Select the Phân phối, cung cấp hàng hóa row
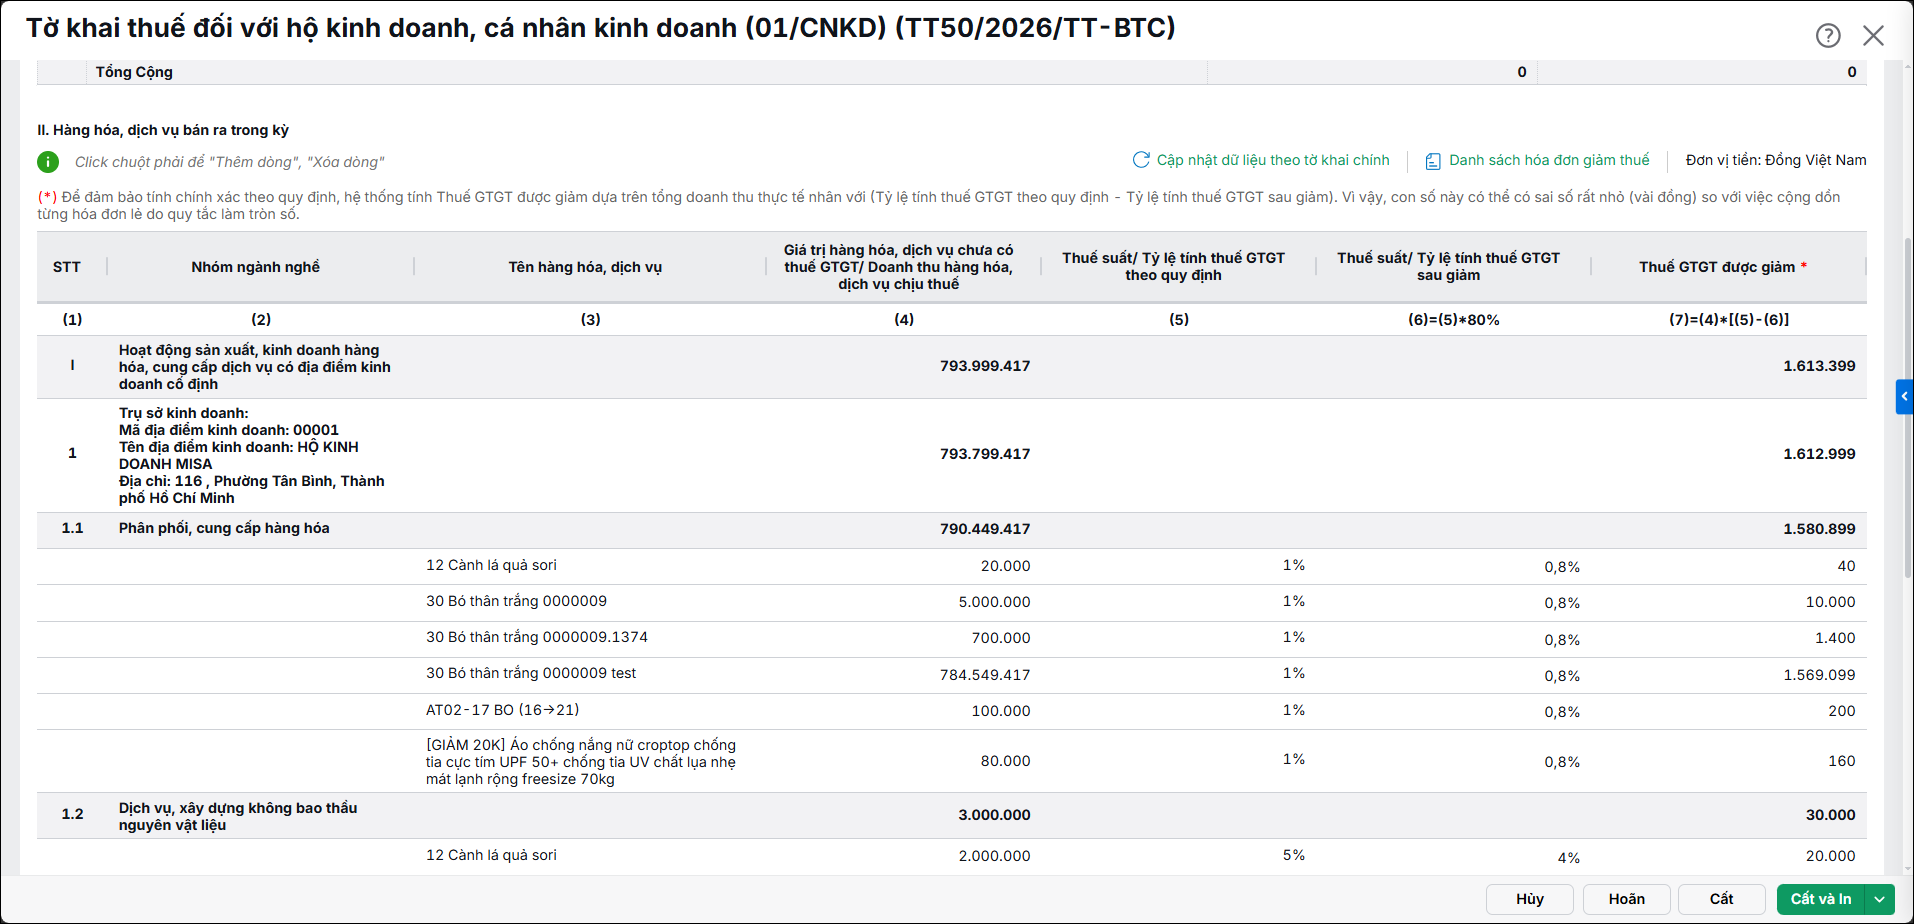Viewport: 1914px width, 924px height. coord(952,529)
